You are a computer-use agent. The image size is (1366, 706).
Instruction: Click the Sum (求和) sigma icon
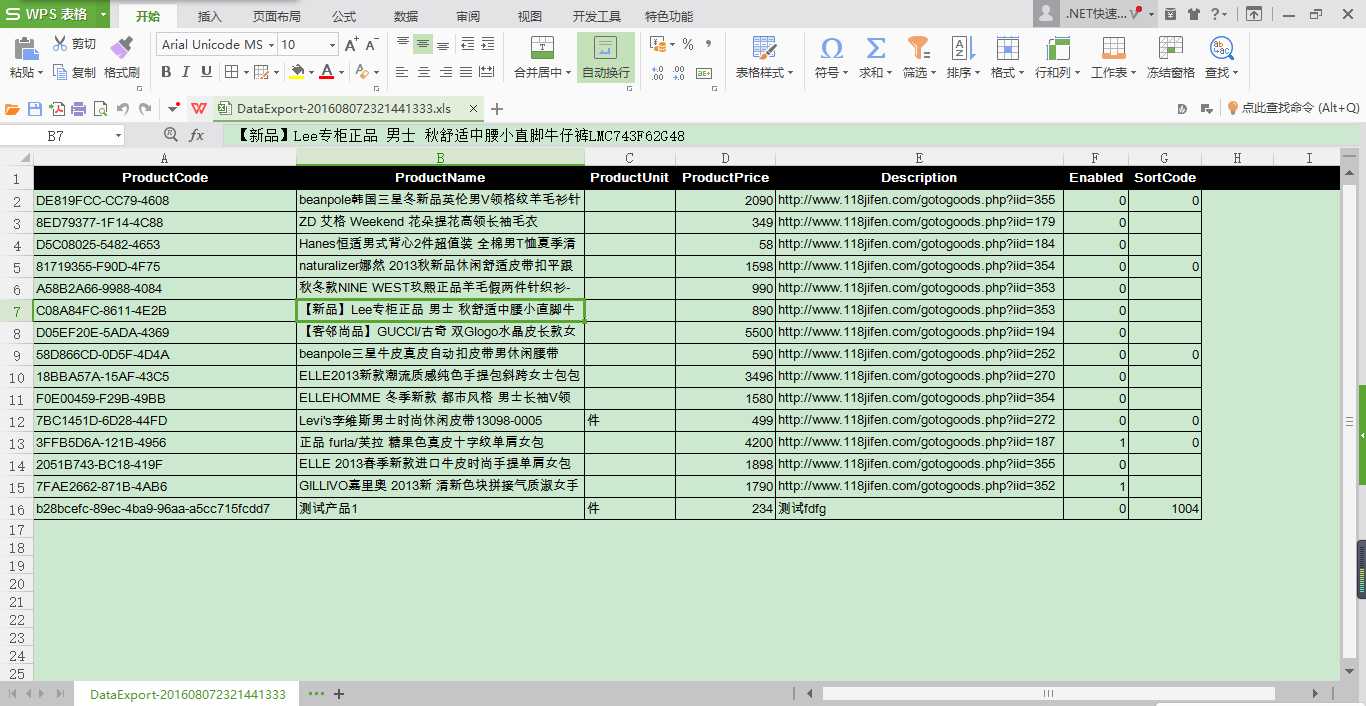(875, 48)
